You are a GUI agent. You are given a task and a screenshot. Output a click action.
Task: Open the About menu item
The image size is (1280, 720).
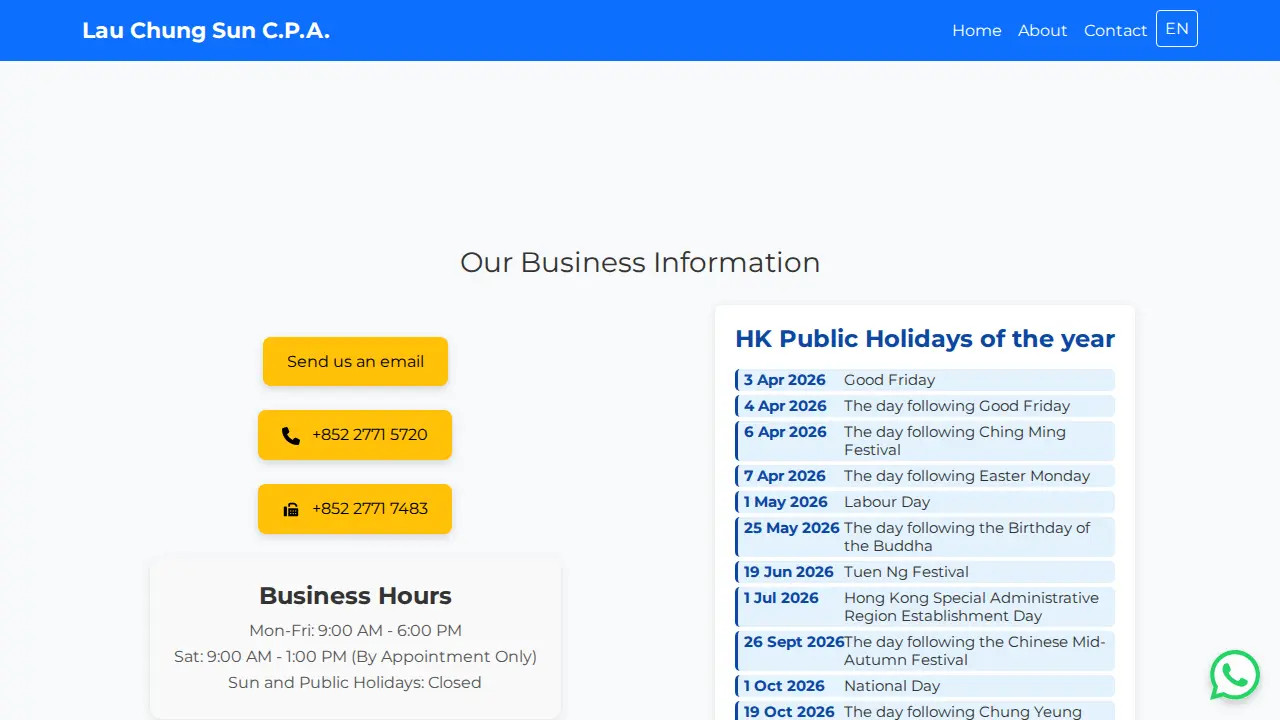(1042, 31)
